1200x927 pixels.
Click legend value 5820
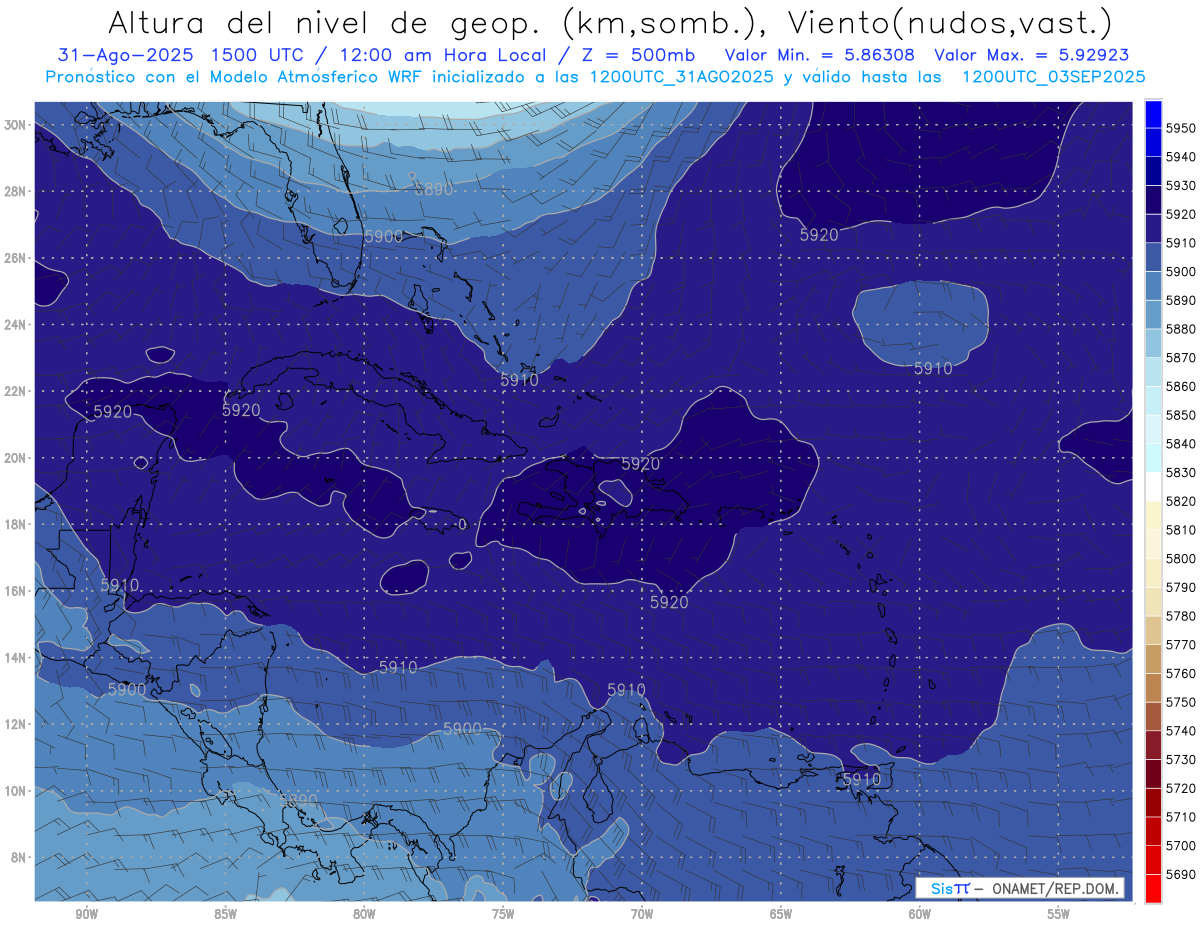[x=1180, y=501]
